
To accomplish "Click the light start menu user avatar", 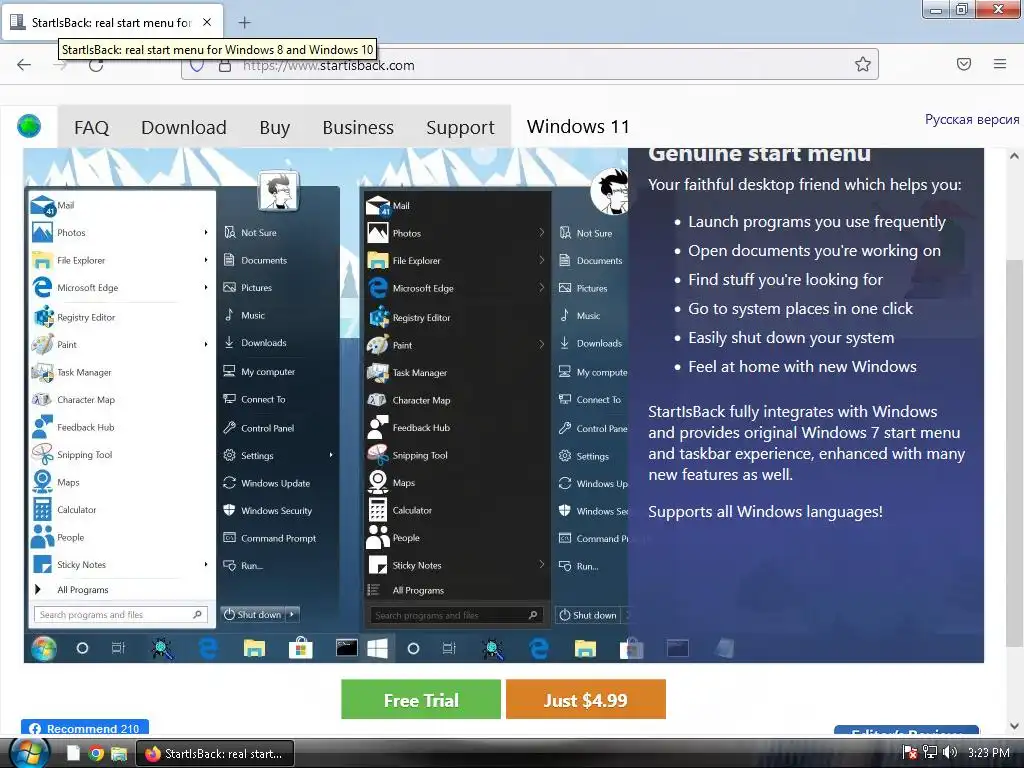I will 279,191.
